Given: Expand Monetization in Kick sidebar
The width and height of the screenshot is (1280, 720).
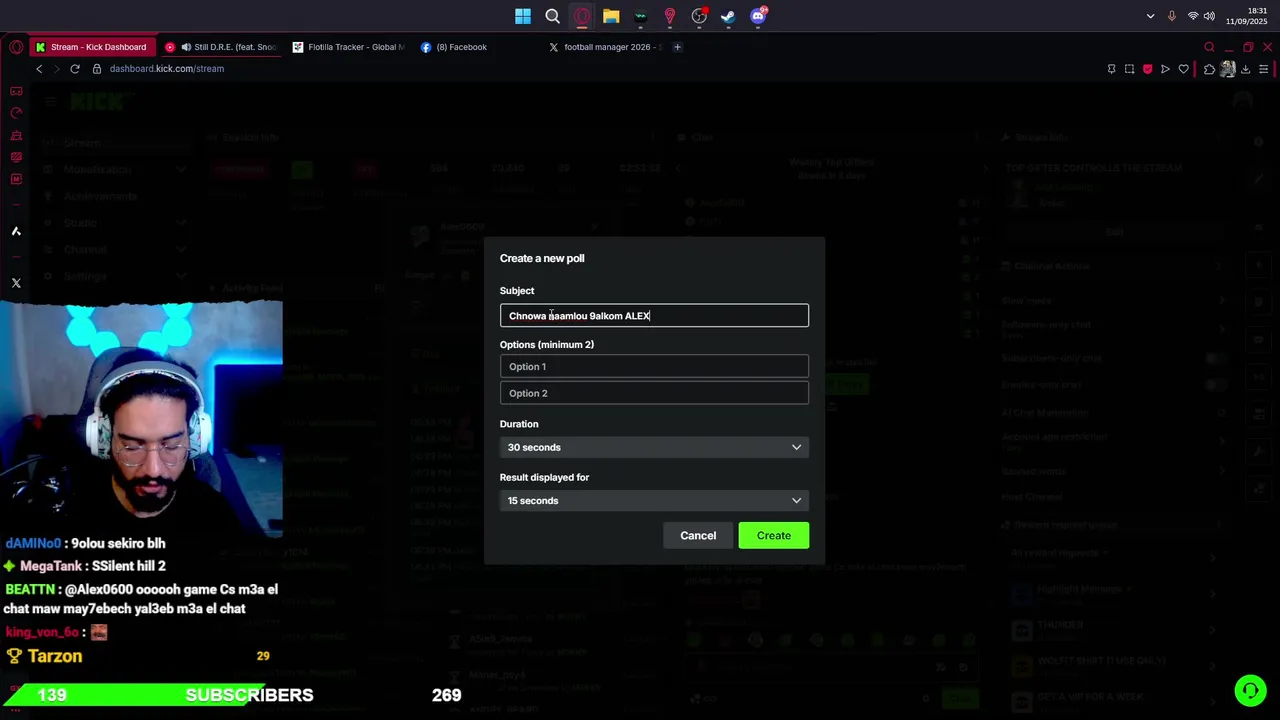Looking at the screenshot, I should click(181, 170).
